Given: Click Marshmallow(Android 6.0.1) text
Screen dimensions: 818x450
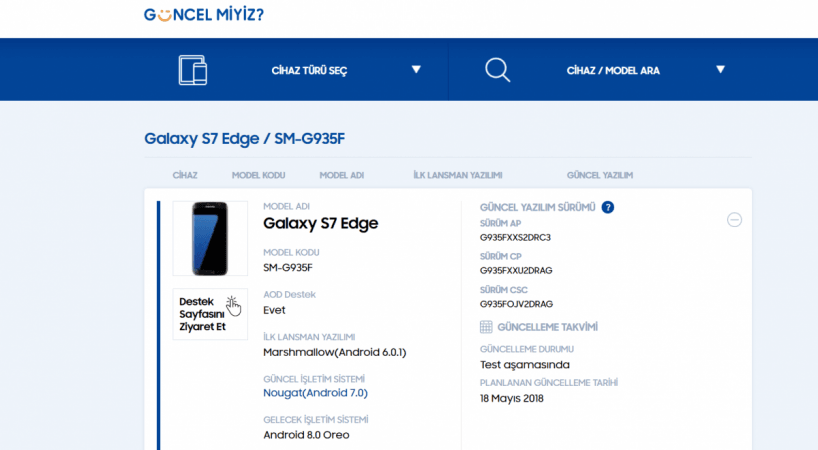Looking at the screenshot, I should (334, 352).
